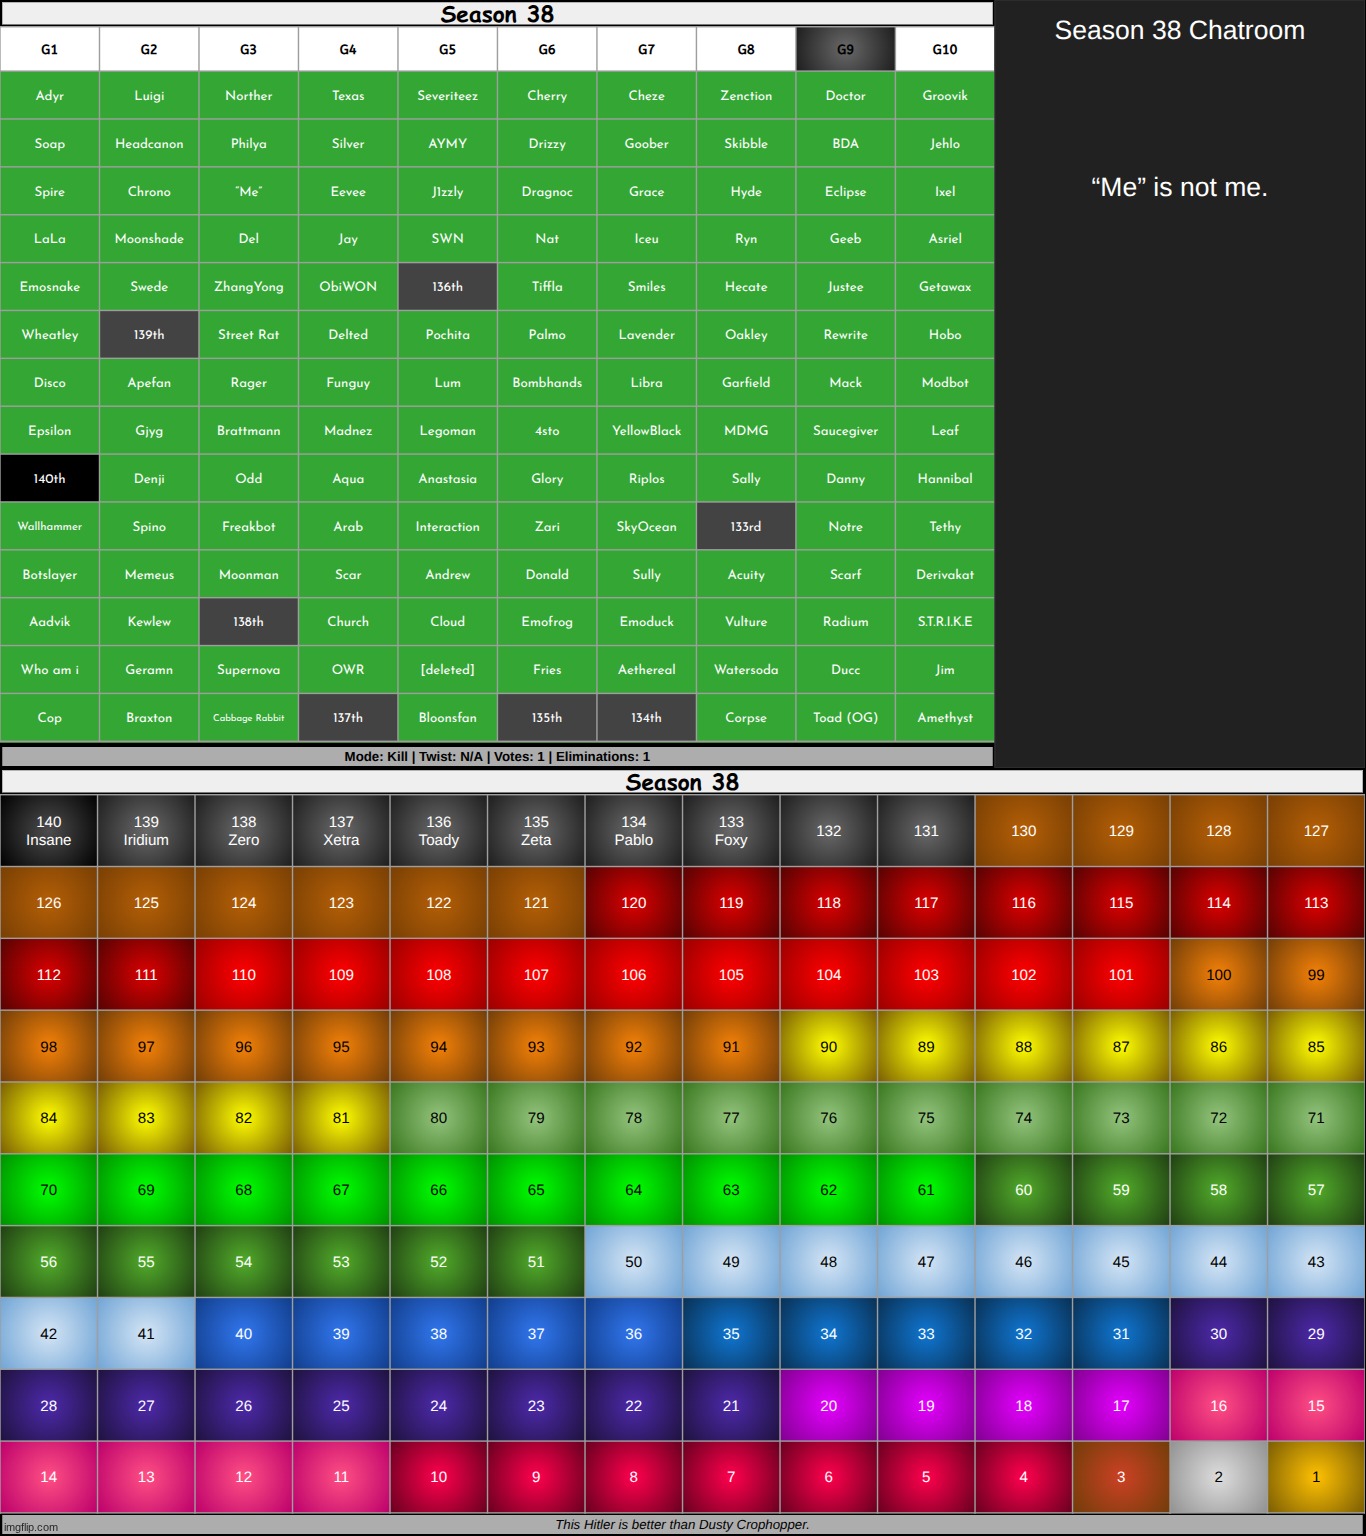The height and width of the screenshot is (1536, 1366).
Task: Select the yellow number 90 tile
Action: pyautogui.click(x=828, y=1047)
